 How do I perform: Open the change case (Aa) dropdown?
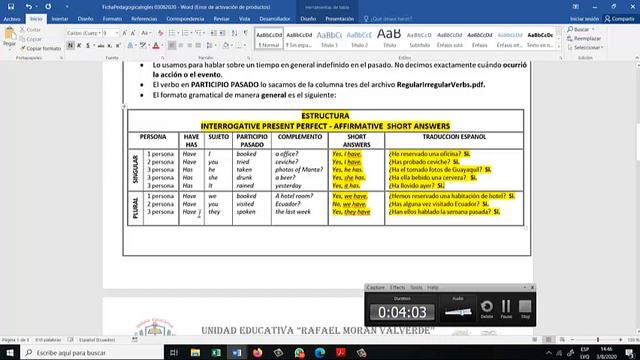146,33
